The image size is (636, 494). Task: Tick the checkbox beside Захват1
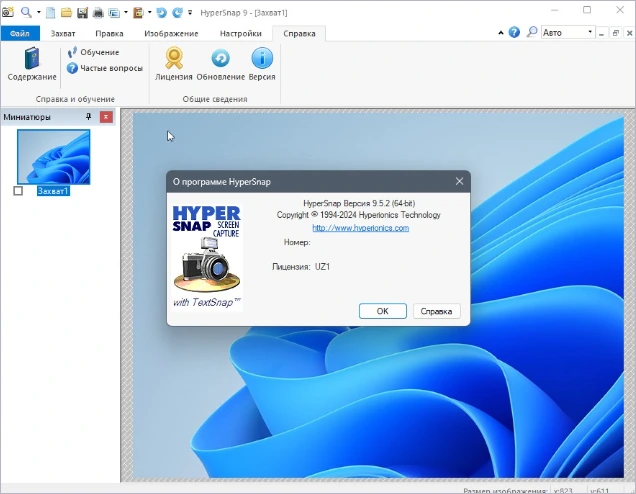[18, 191]
